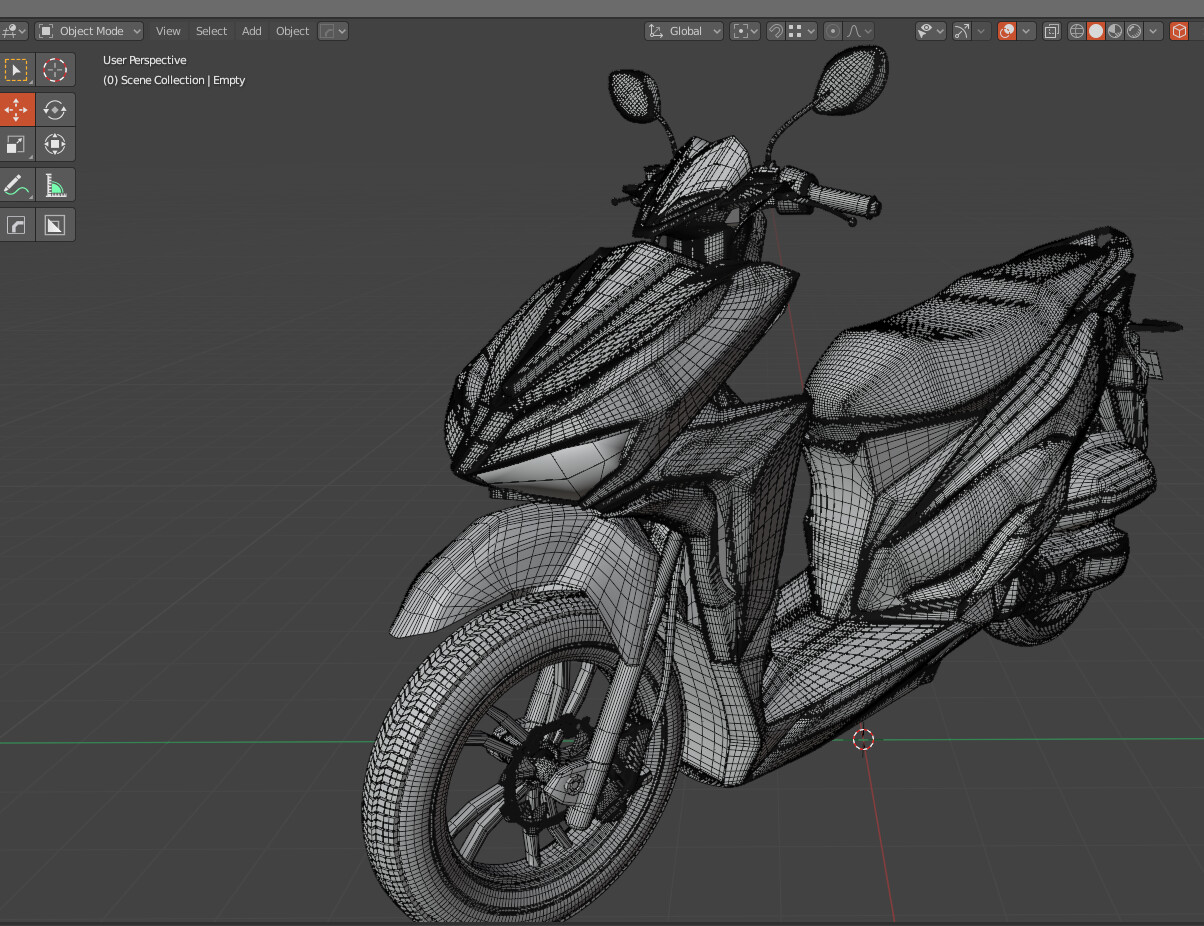Choose the Measure ruler tool

[55, 185]
